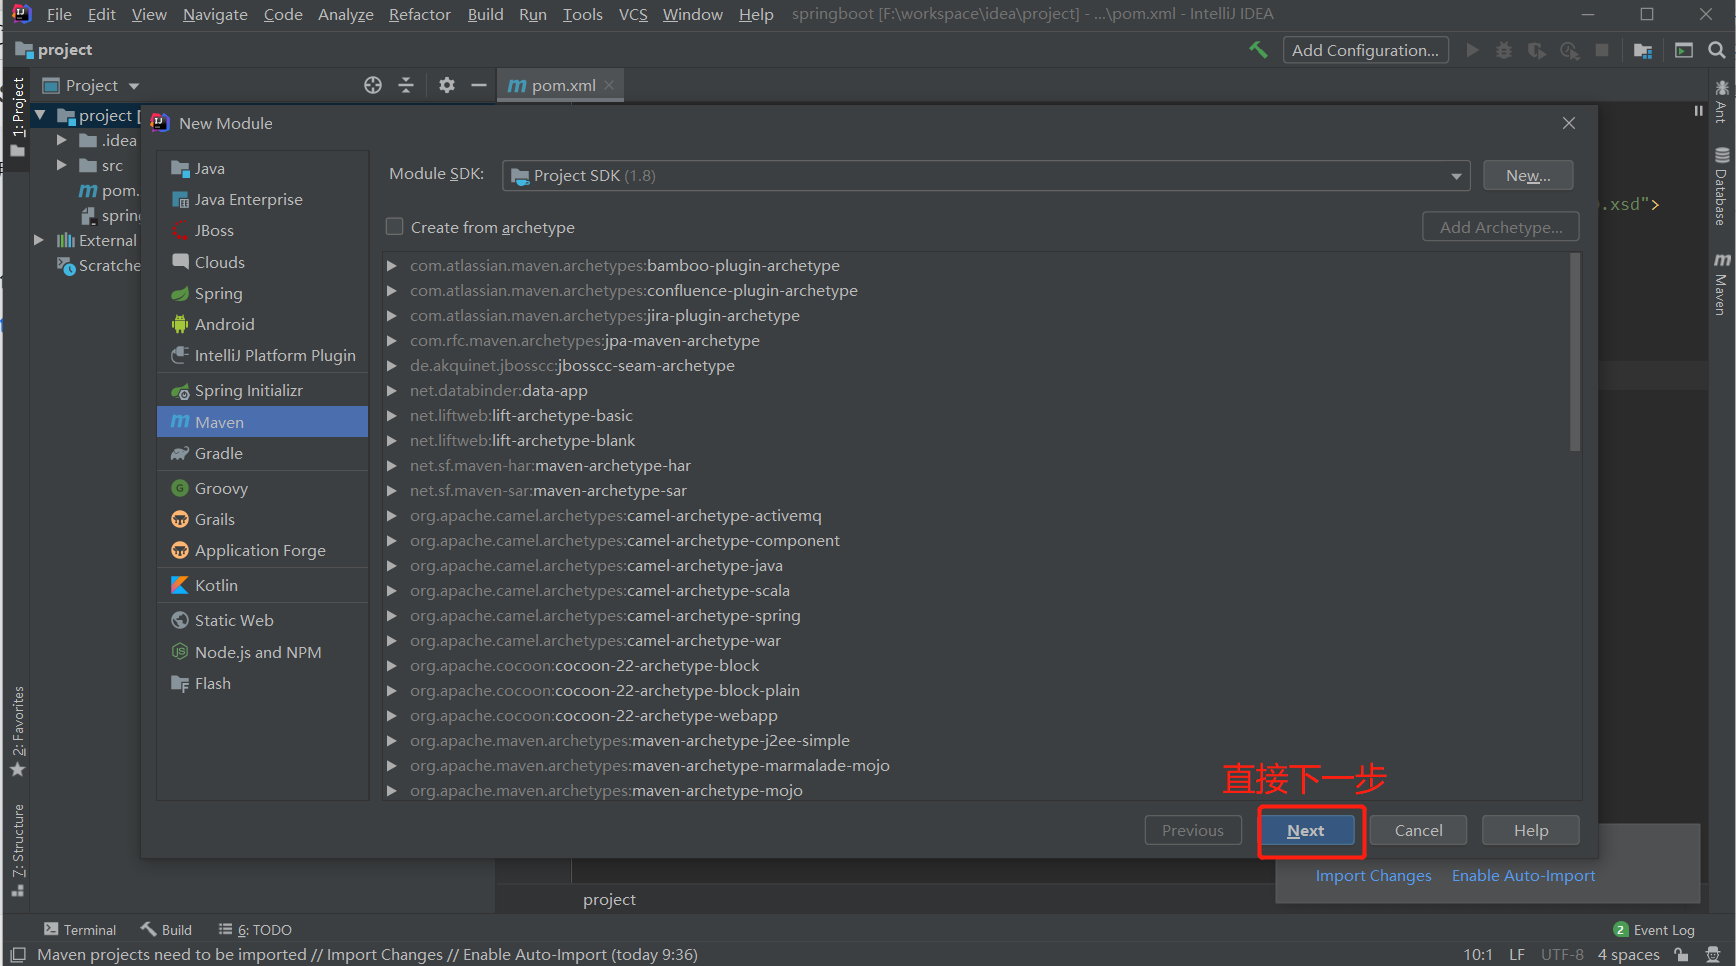Hide the Project panel with minus icon
The height and width of the screenshot is (966, 1736).
479,85
